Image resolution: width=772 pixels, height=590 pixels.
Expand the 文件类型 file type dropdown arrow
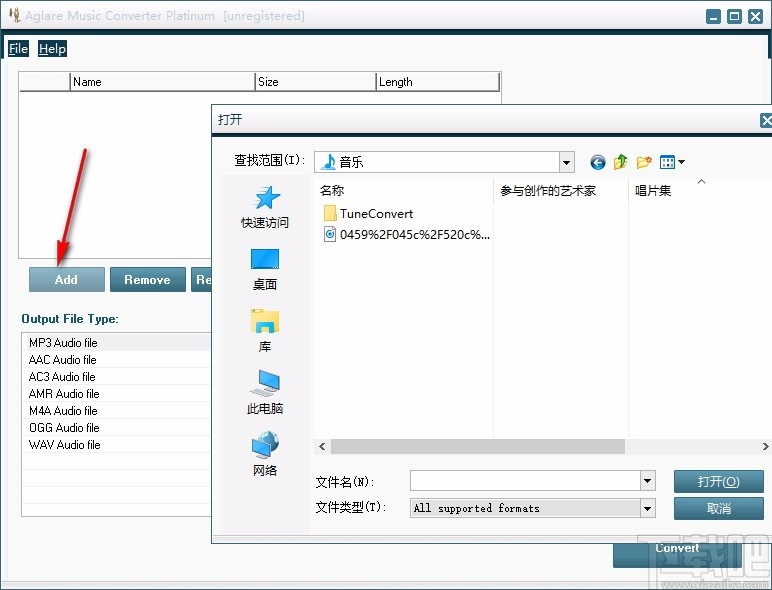point(648,508)
